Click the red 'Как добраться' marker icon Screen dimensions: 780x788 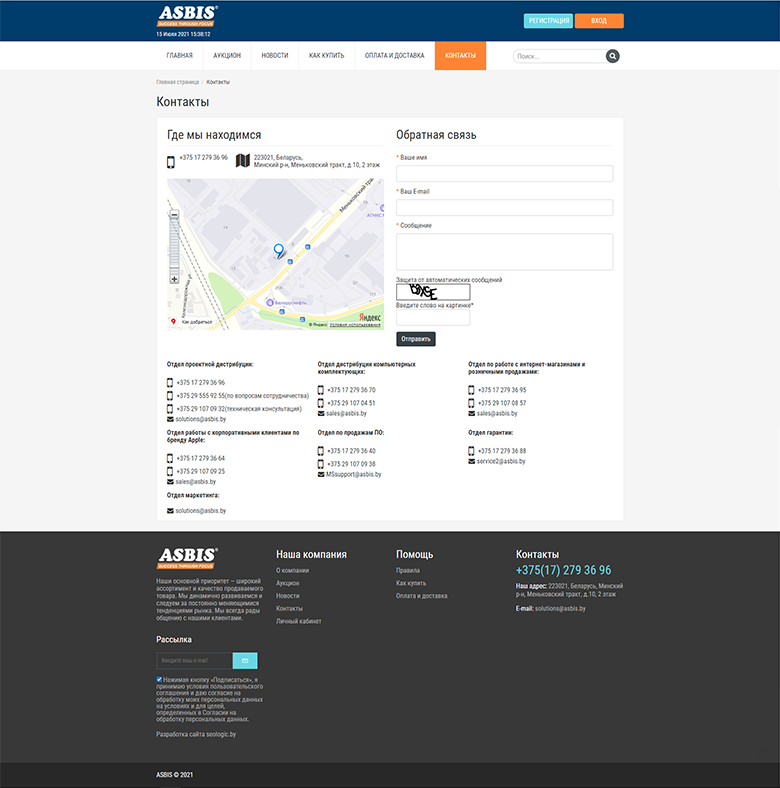pyautogui.click(x=174, y=322)
